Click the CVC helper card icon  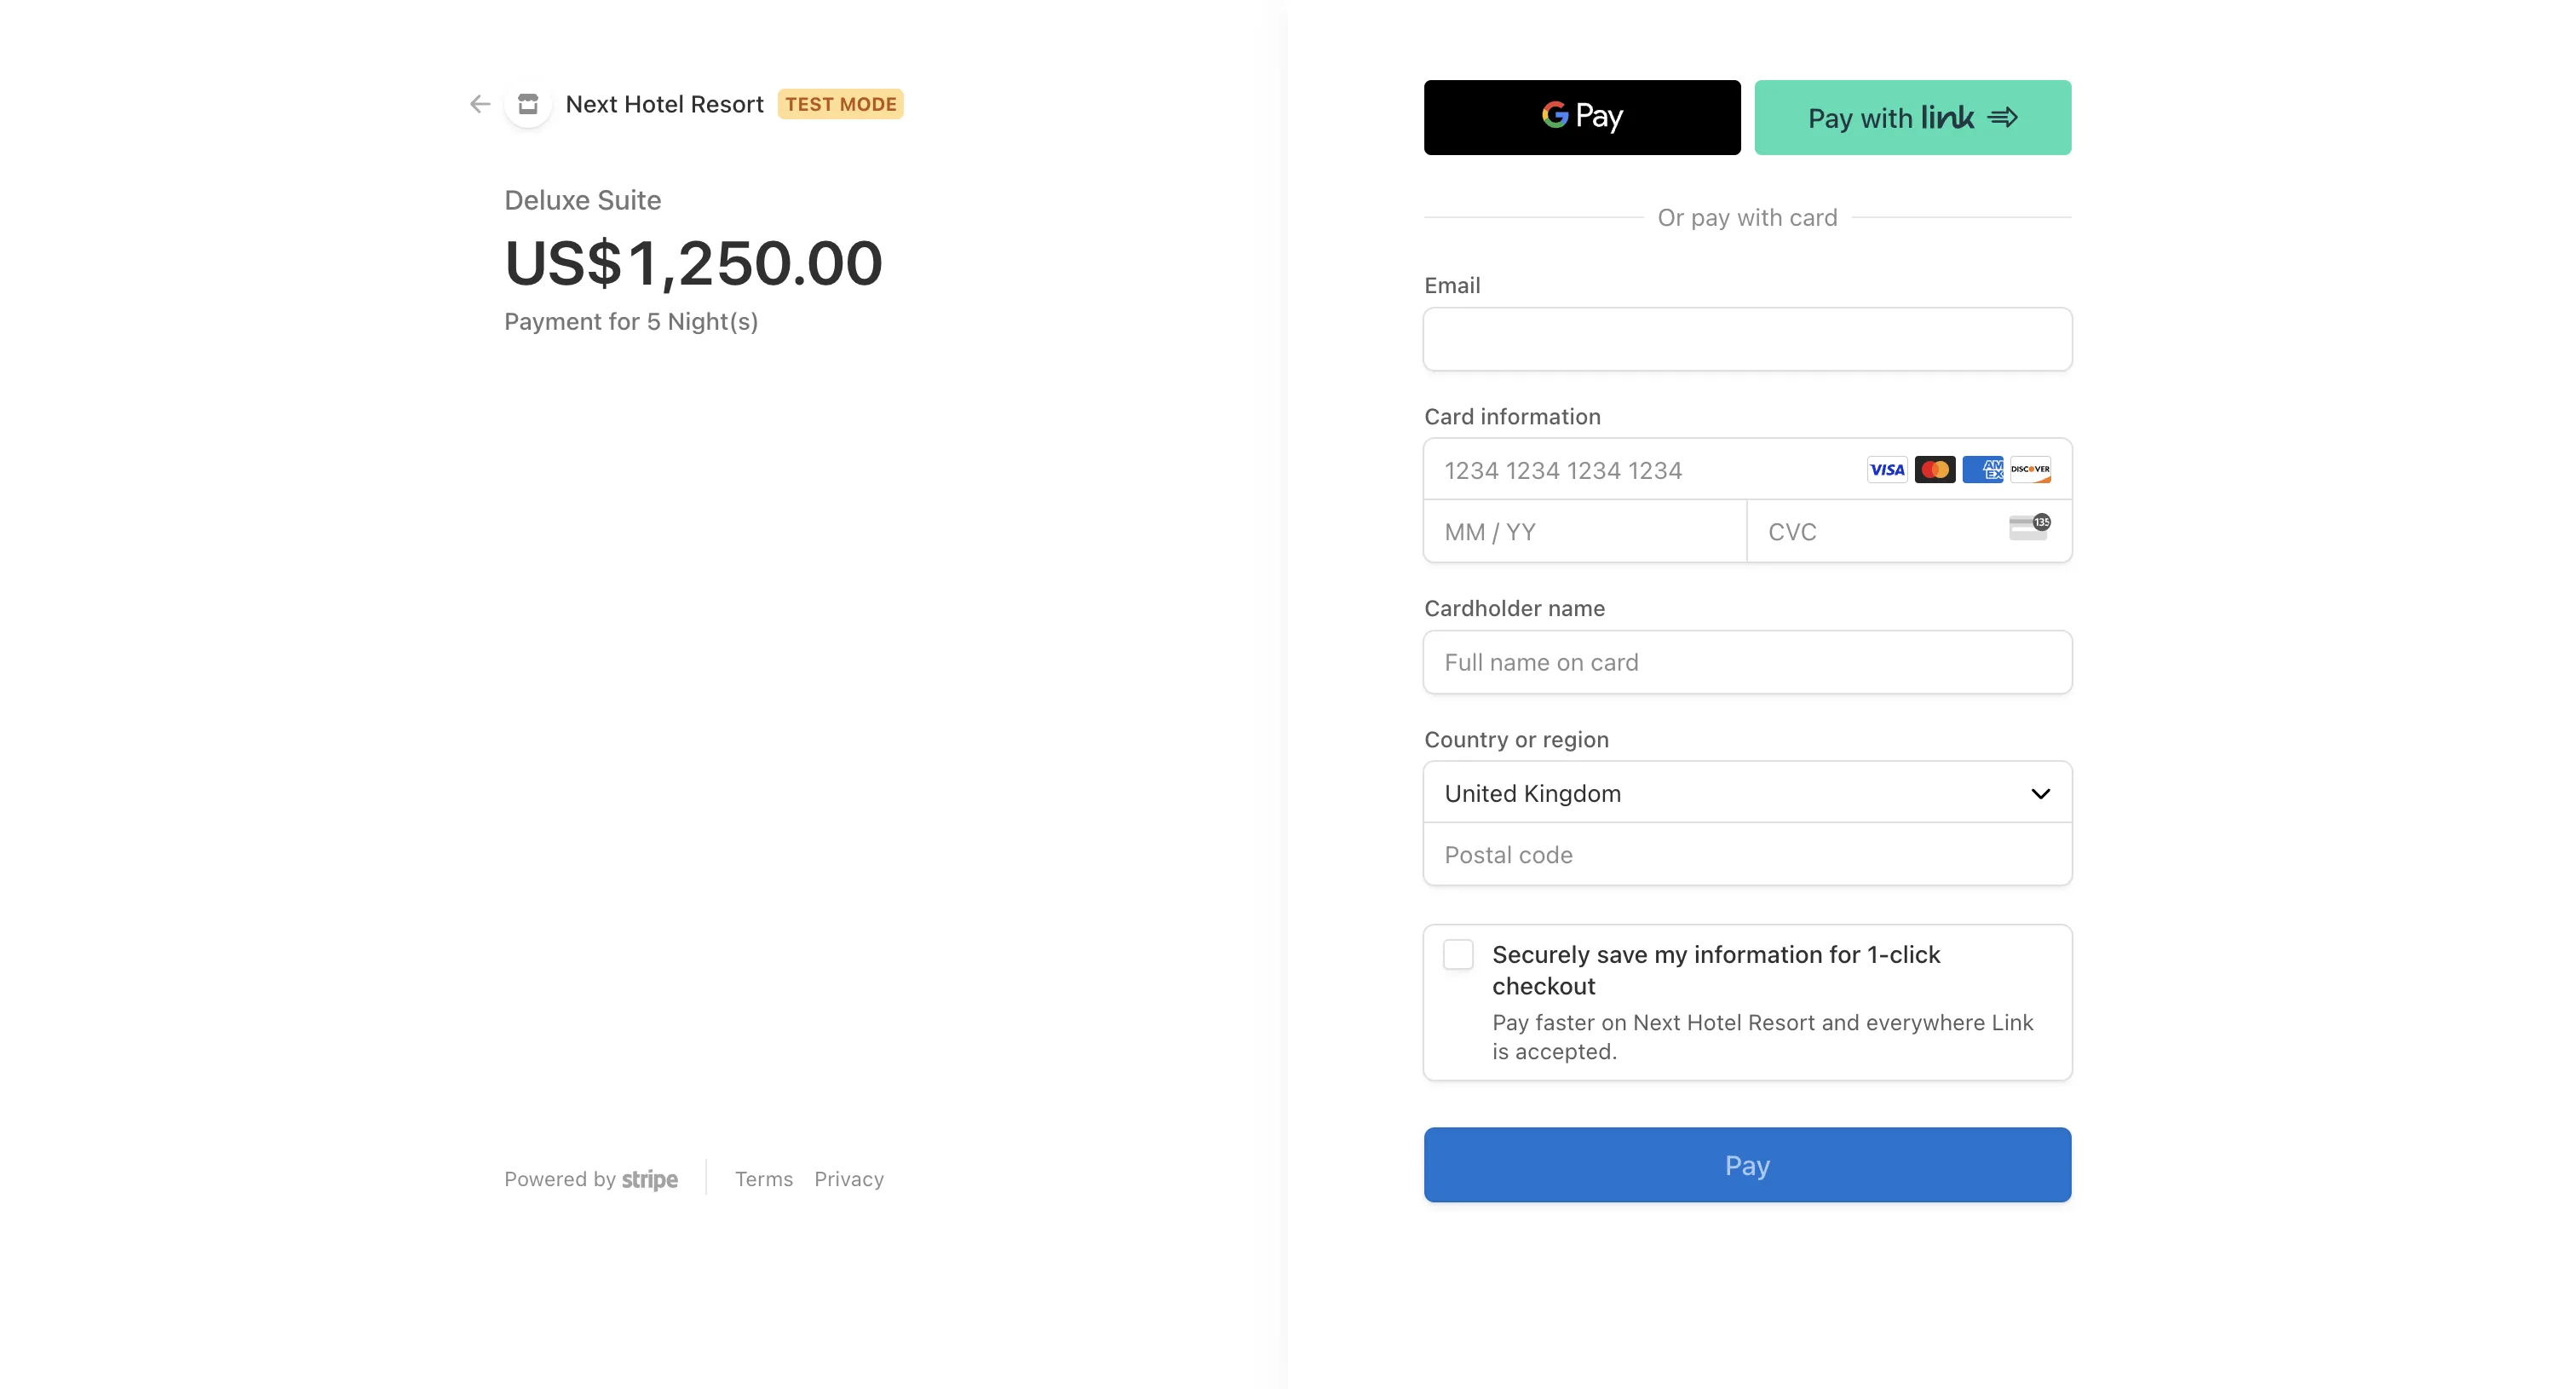coord(2028,528)
